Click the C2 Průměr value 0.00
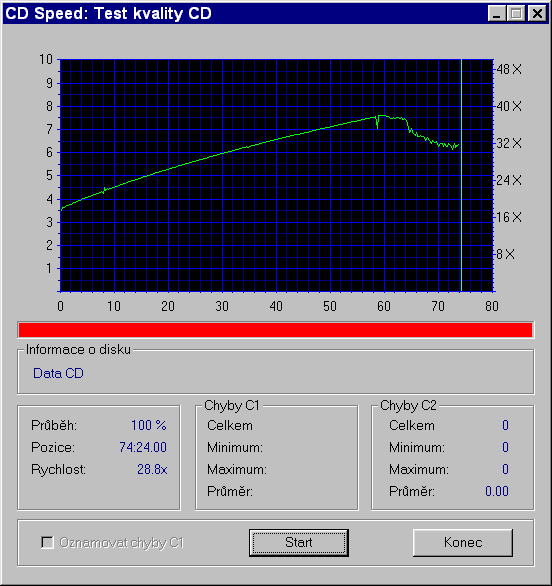 click(497, 491)
